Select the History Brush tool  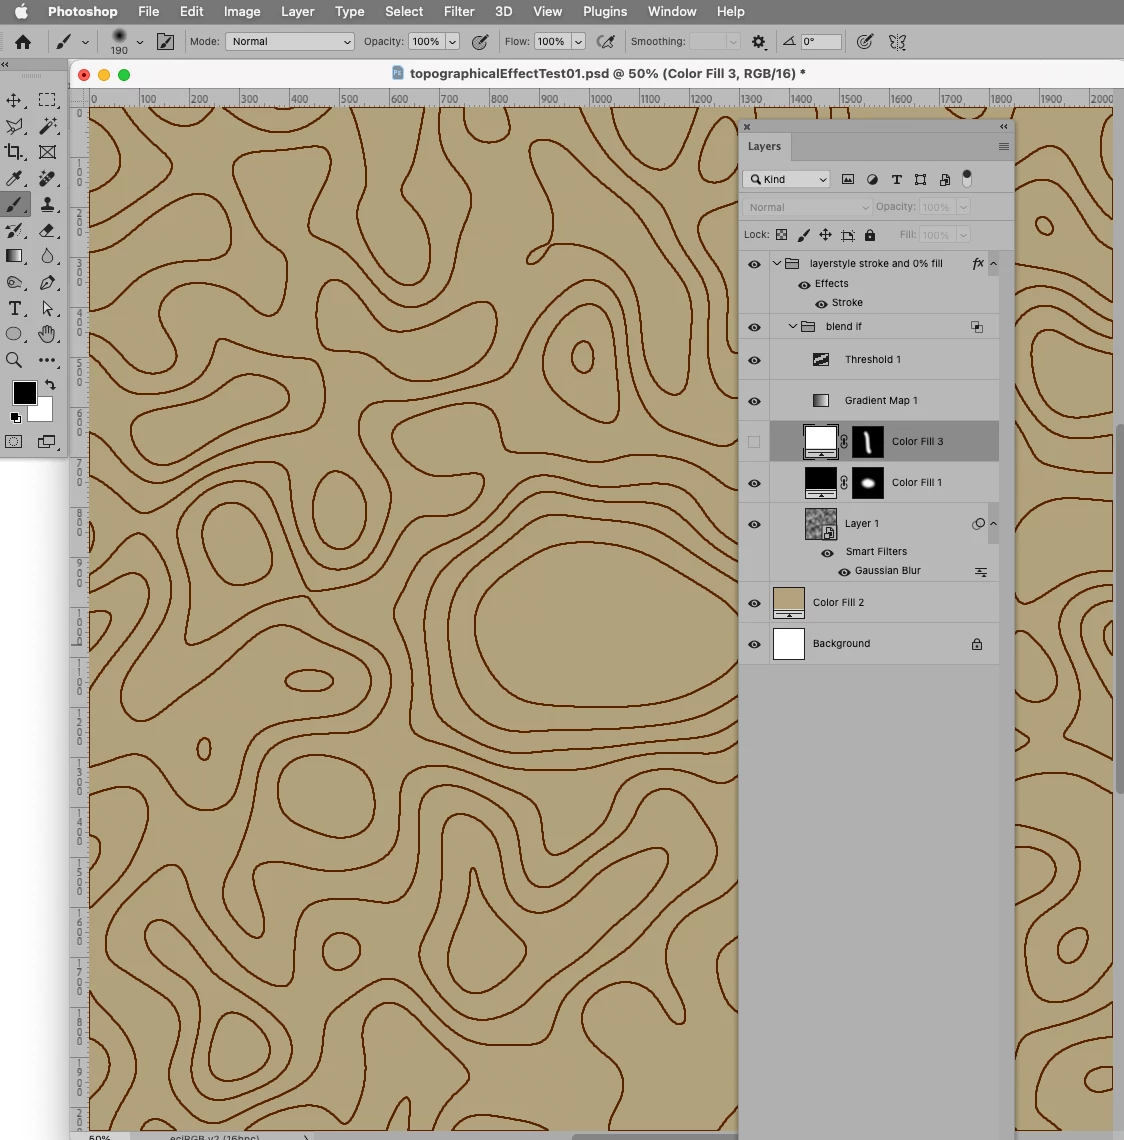point(14,230)
